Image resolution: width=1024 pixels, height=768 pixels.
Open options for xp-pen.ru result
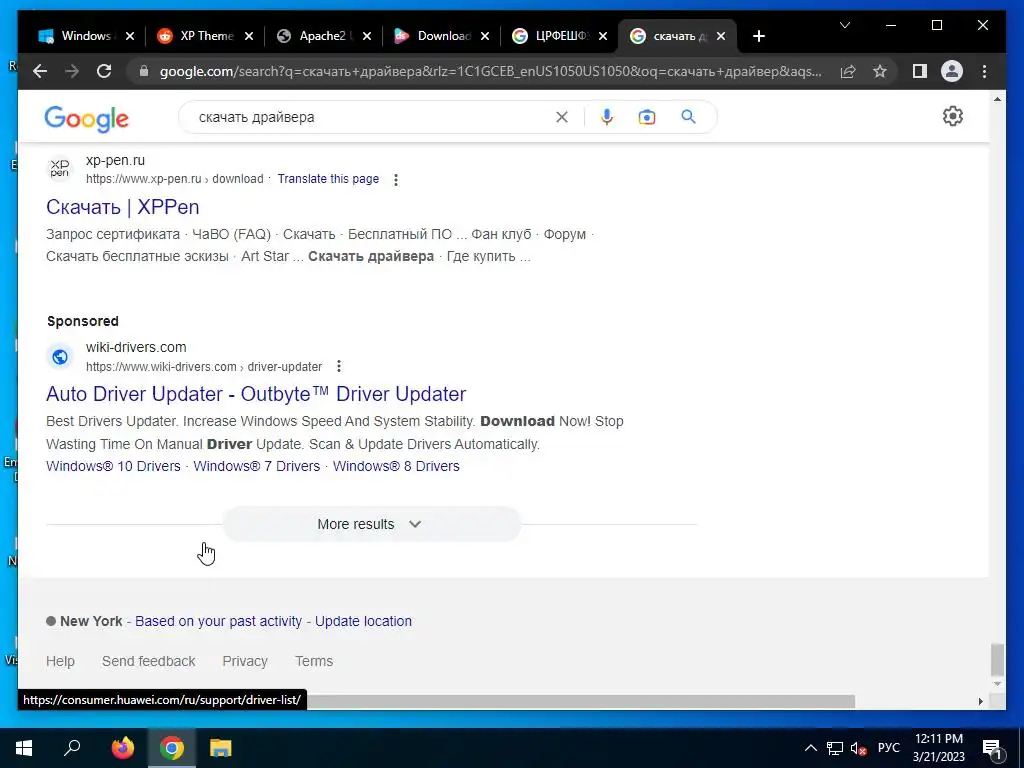(x=396, y=180)
